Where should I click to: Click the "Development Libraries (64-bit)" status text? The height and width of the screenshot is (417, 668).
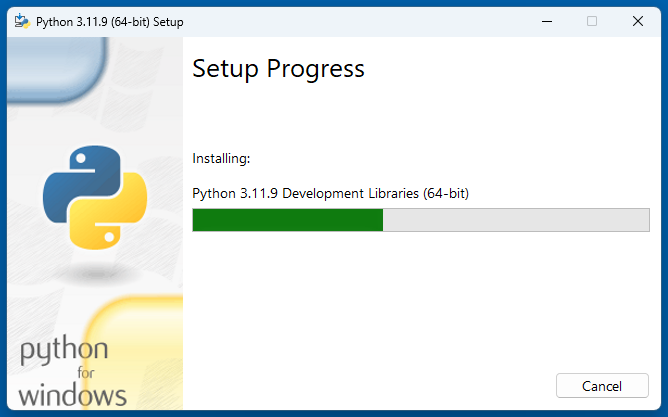click(x=375, y=193)
